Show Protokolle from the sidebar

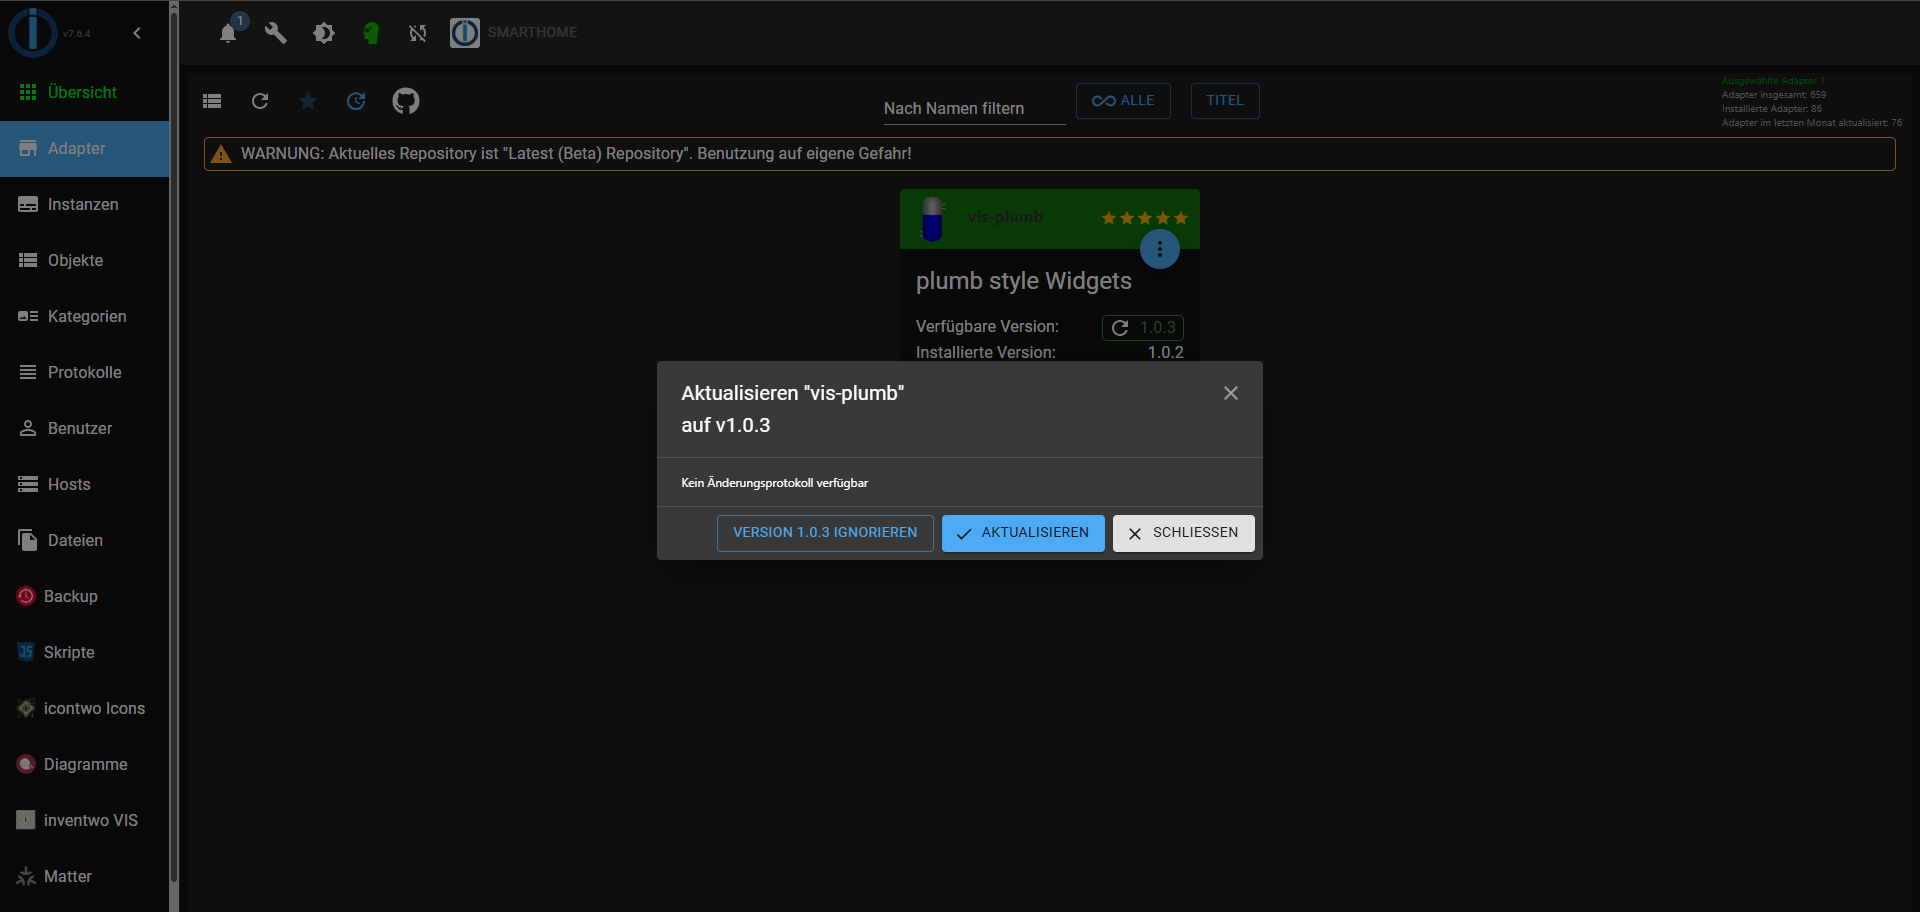pyautogui.click(x=85, y=372)
